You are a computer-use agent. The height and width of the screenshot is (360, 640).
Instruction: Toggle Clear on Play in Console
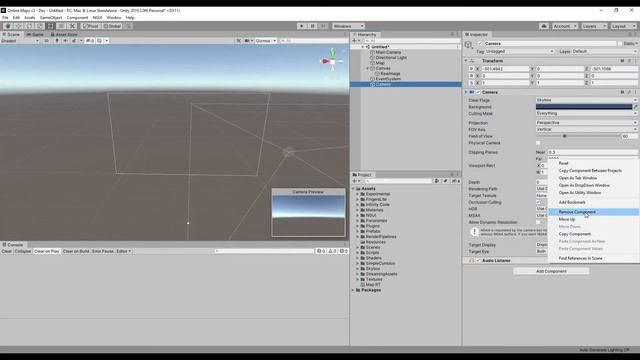point(47,251)
